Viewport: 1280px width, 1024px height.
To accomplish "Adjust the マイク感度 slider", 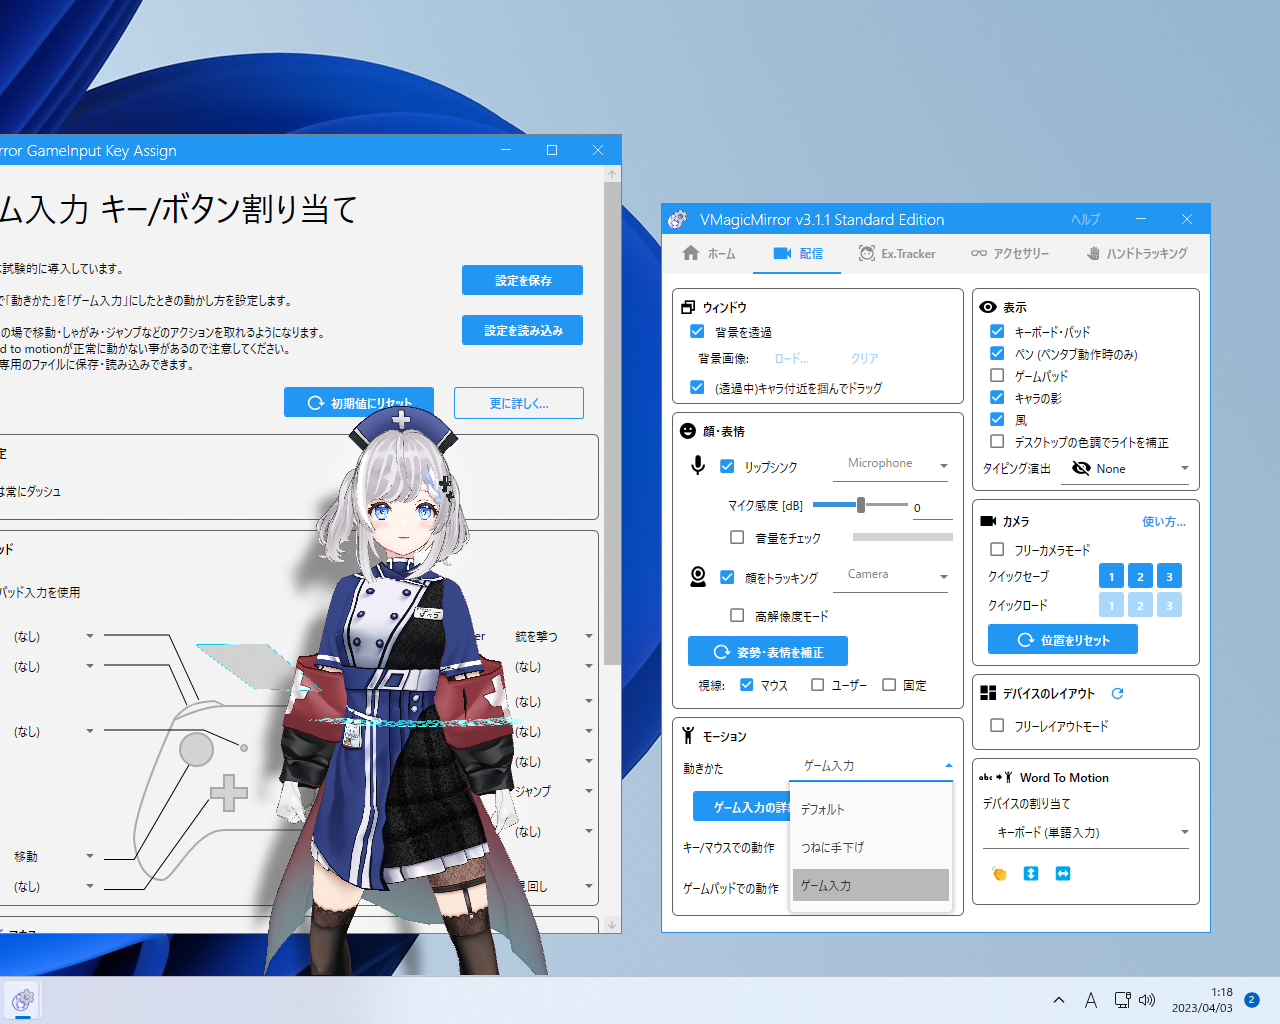I will pos(860,505).
